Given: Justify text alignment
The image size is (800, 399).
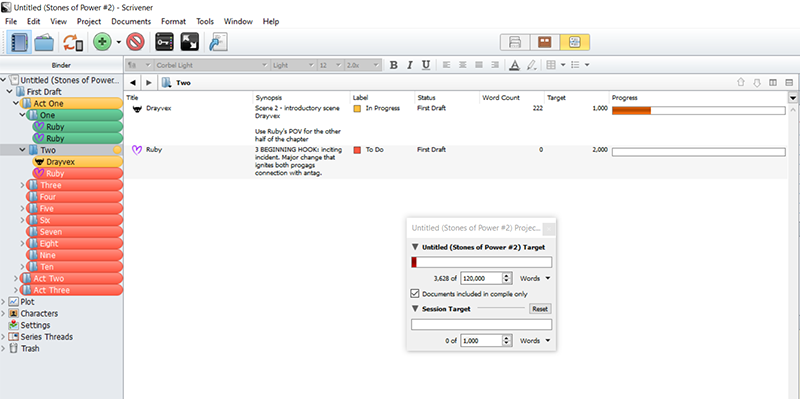Looking at the screenshot, I should click(x=479, y=65).
